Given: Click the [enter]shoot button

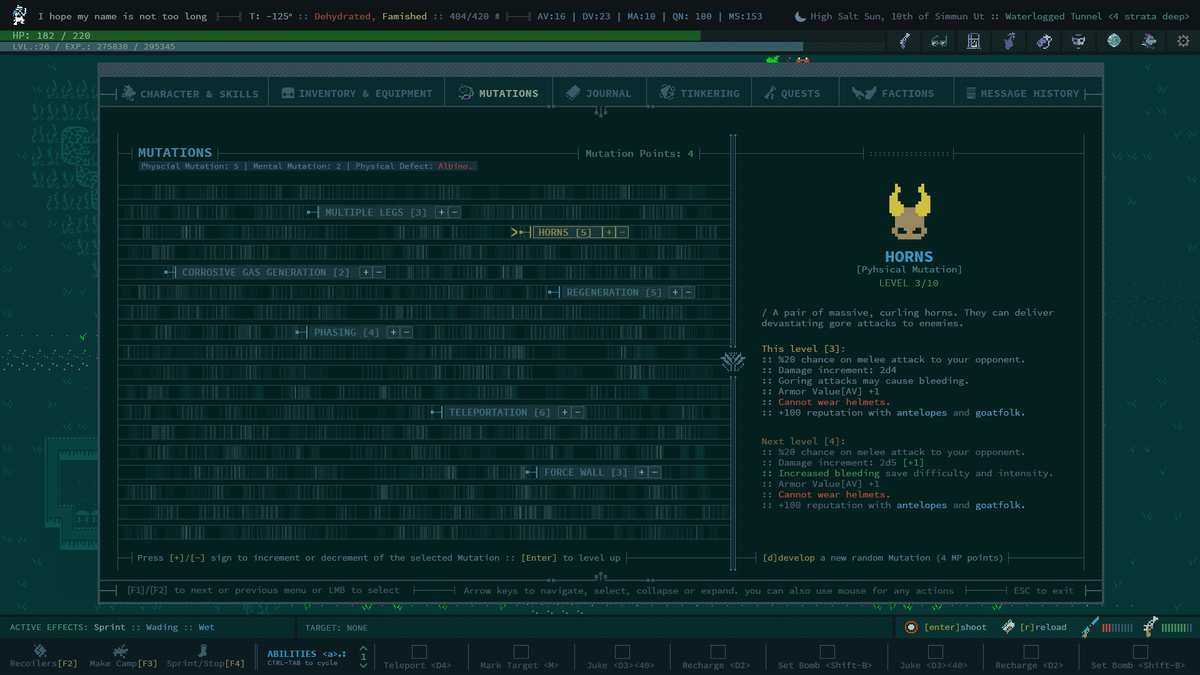Looking at the screenshot, I should 955,627.
